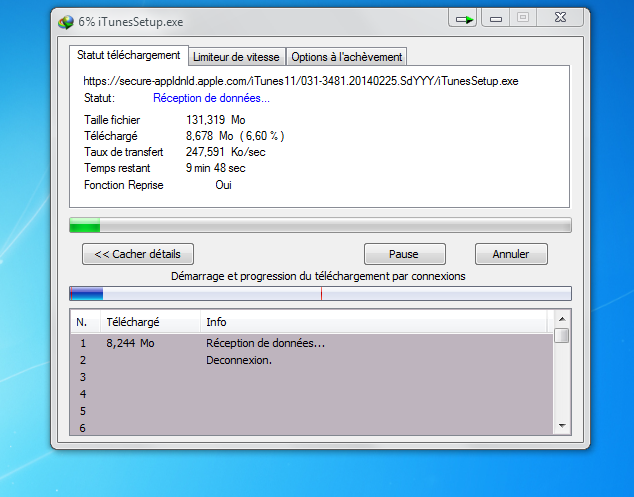Click the 8,244 Mo downloaded cell
Screen dimensions: 634x497
(x=130, y=343)
